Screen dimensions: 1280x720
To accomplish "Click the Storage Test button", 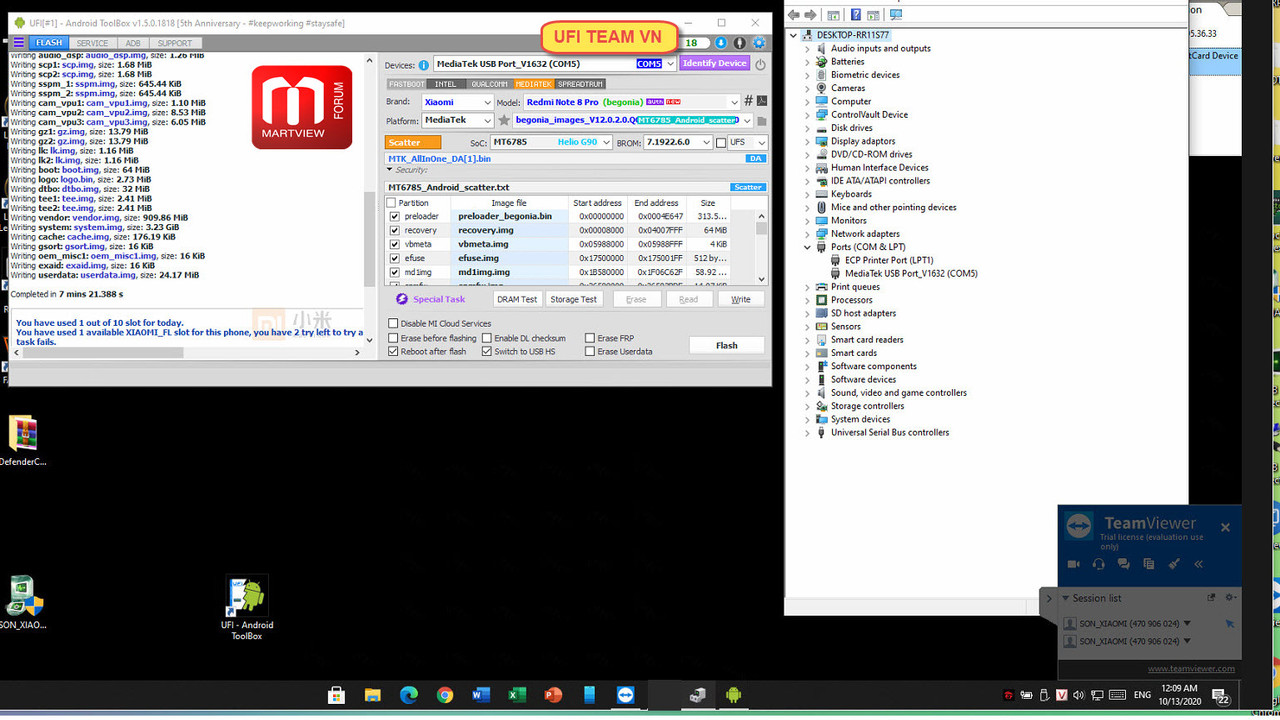I will click(x=573, y=299).
